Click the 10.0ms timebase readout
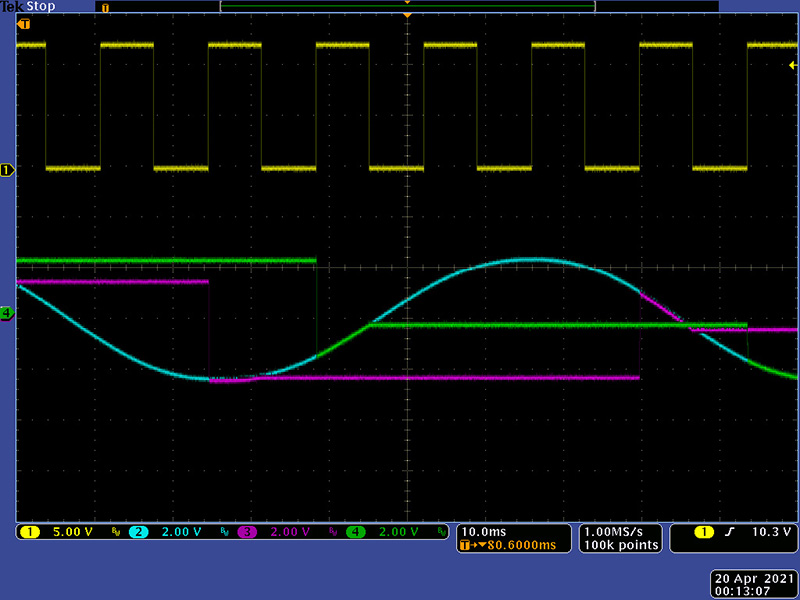800x600 pixels. pyautogui.click(x=484, y=532)
